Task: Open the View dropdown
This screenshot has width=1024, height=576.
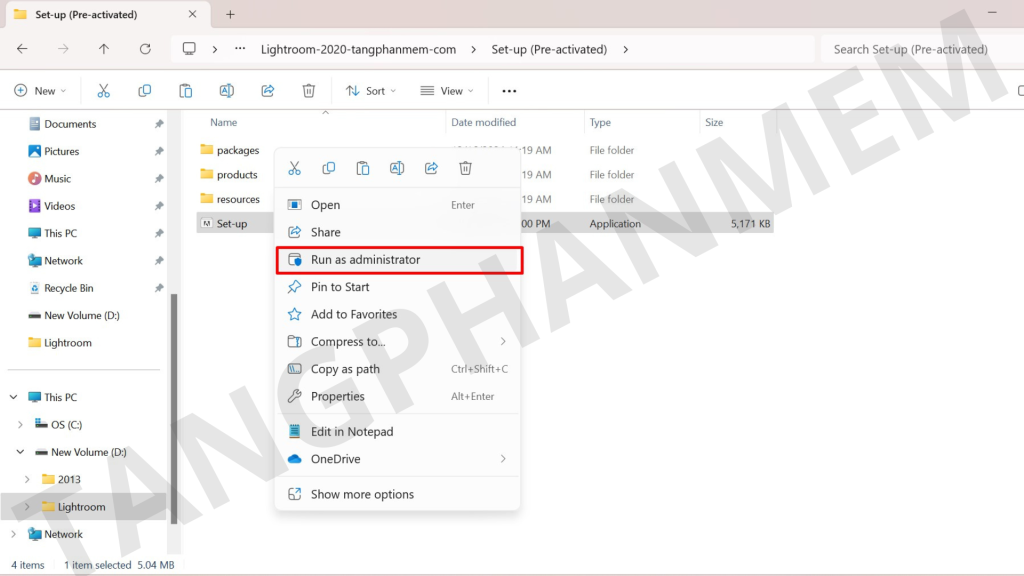Action: coord(447,91)
